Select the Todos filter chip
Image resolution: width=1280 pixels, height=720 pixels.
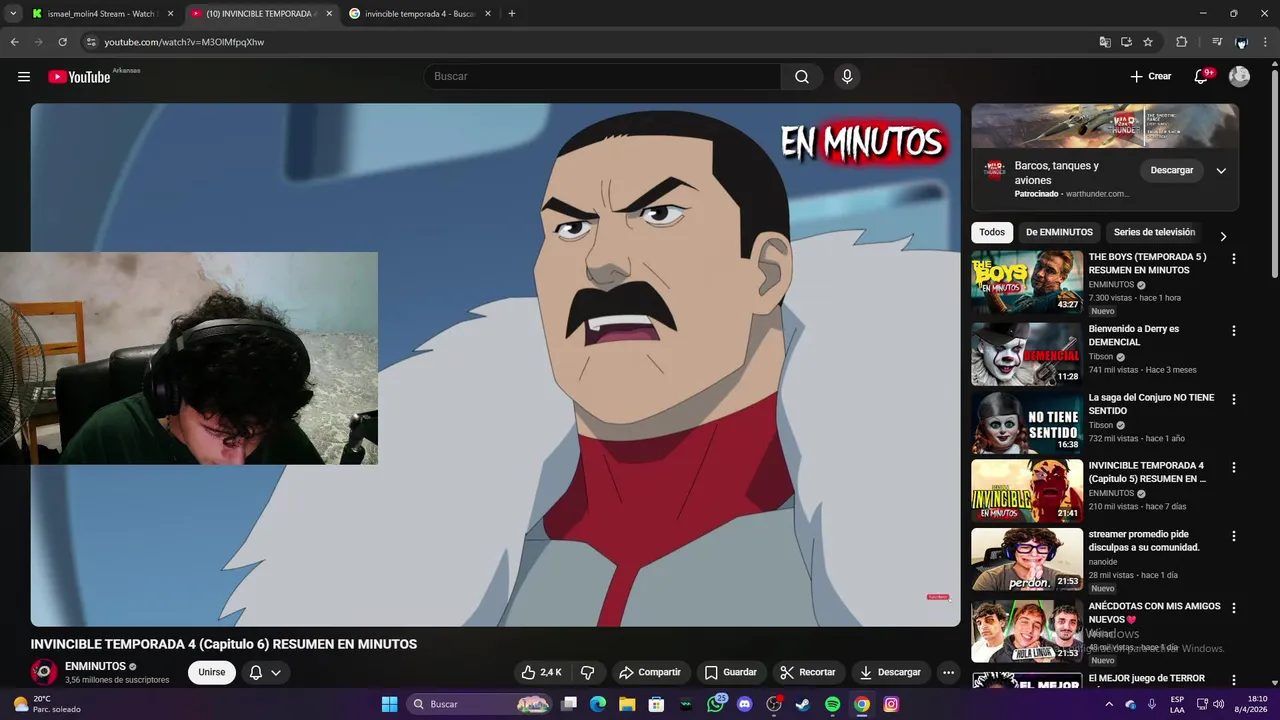click(x=992, y=232)
